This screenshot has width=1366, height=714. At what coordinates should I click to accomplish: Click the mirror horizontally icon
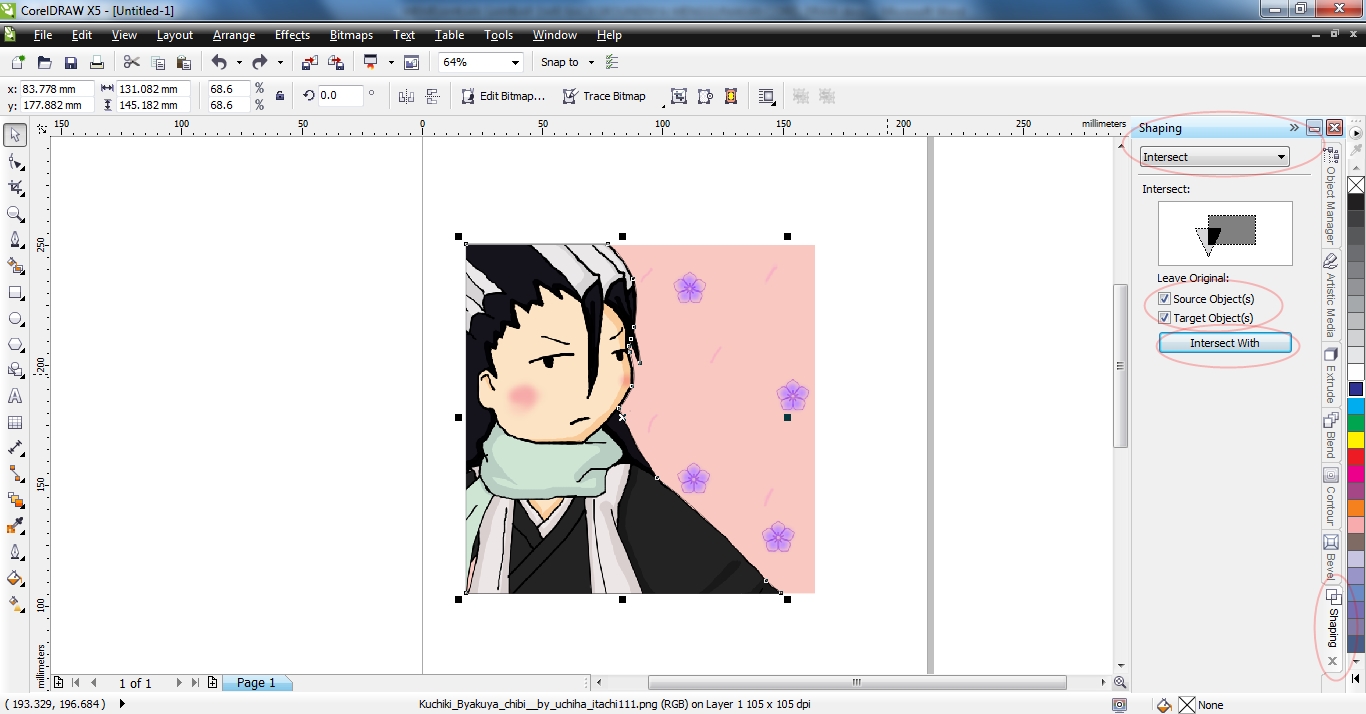coord(405,96)
